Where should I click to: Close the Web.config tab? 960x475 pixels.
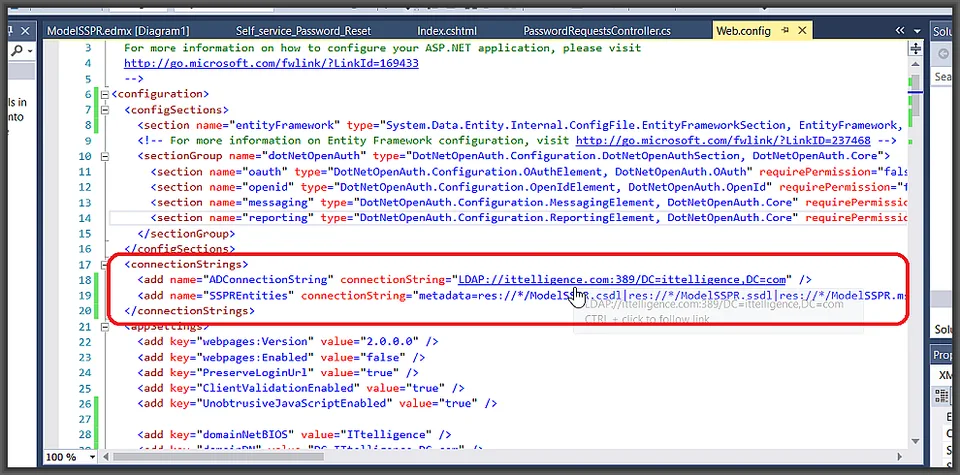click(x=803, y=31)
